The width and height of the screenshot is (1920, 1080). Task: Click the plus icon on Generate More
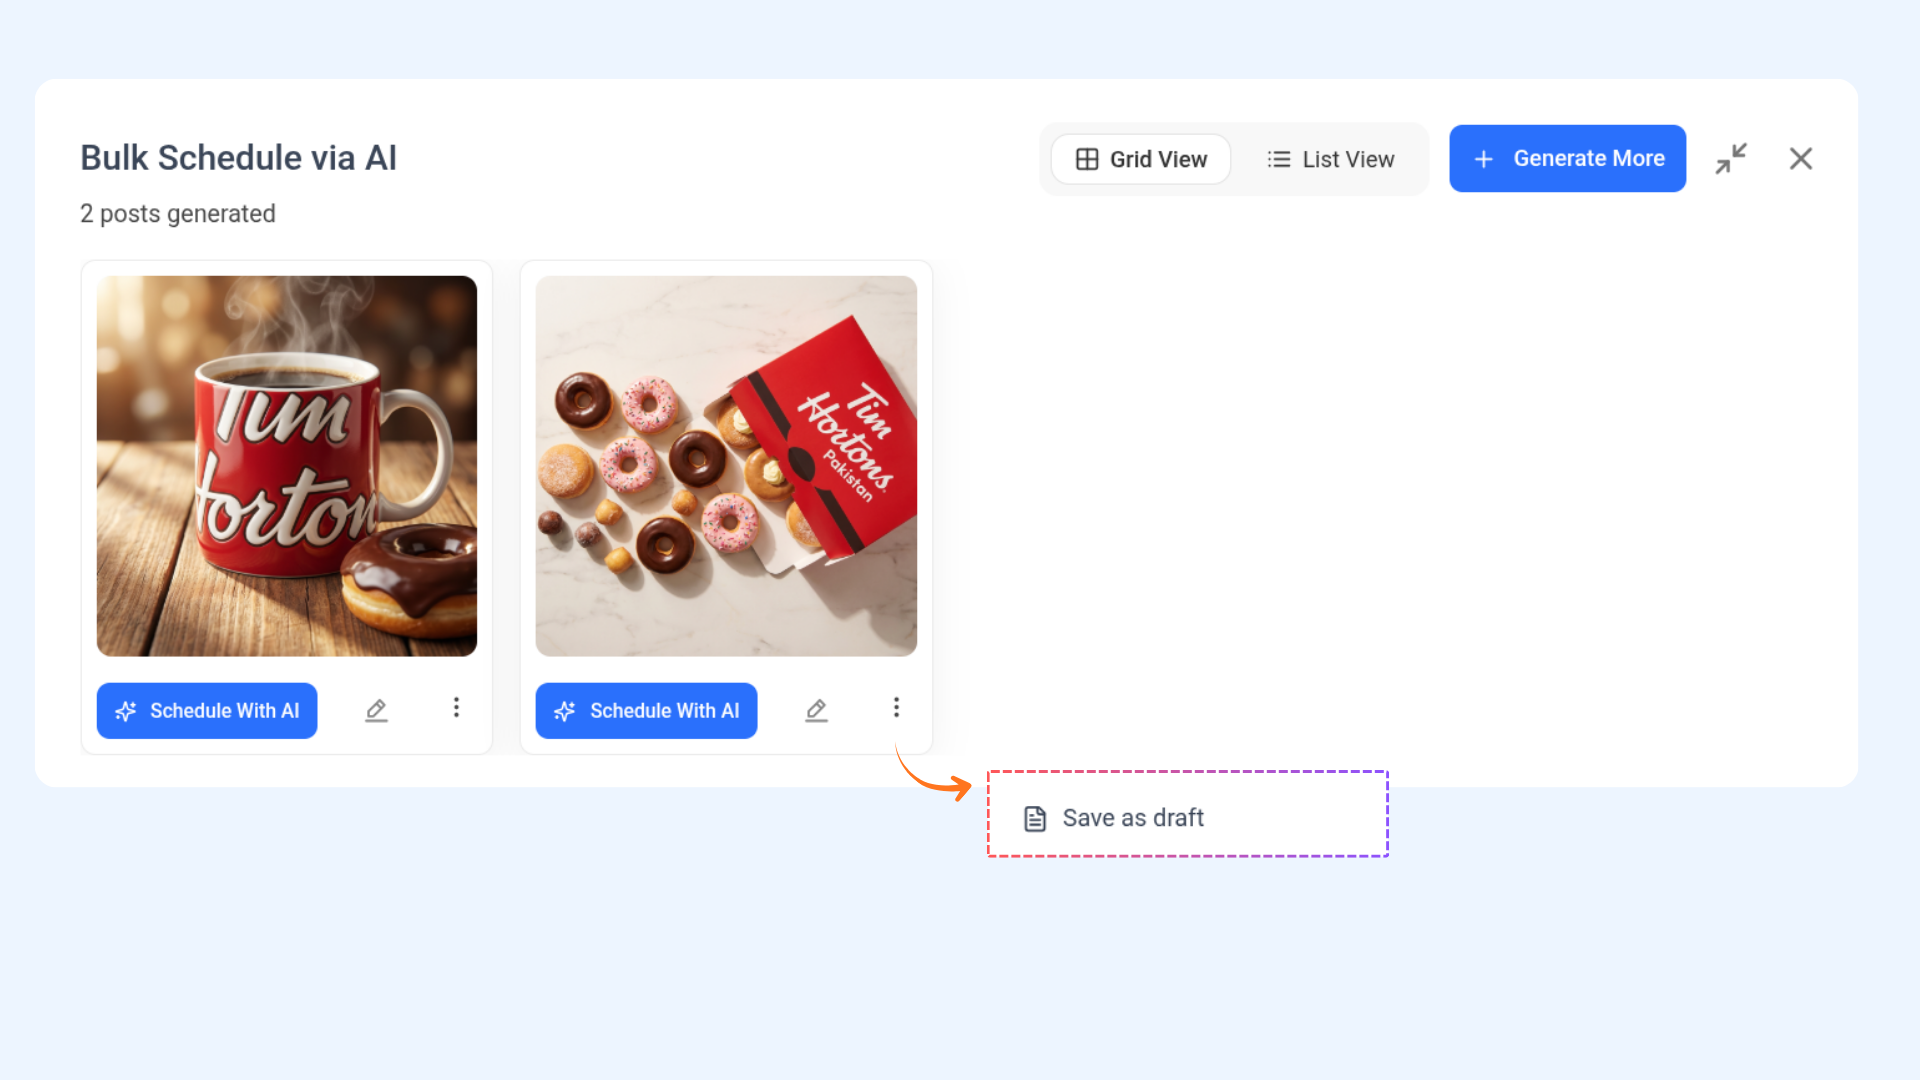(x=1484, y=159)
